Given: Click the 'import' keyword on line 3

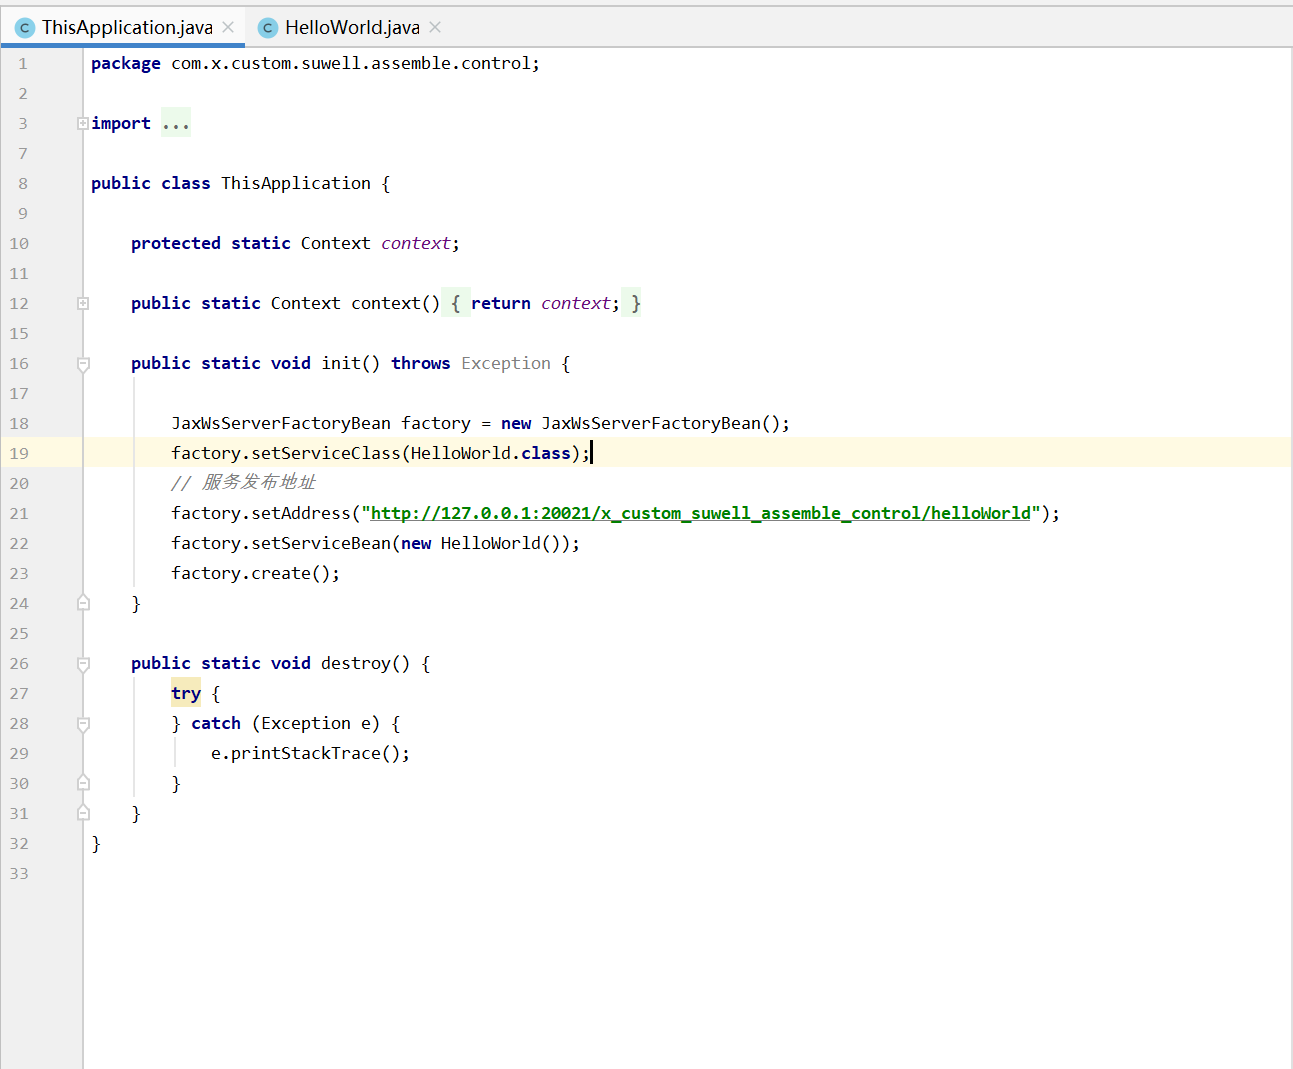Looking at the screenshot, I should pos(121,123).
